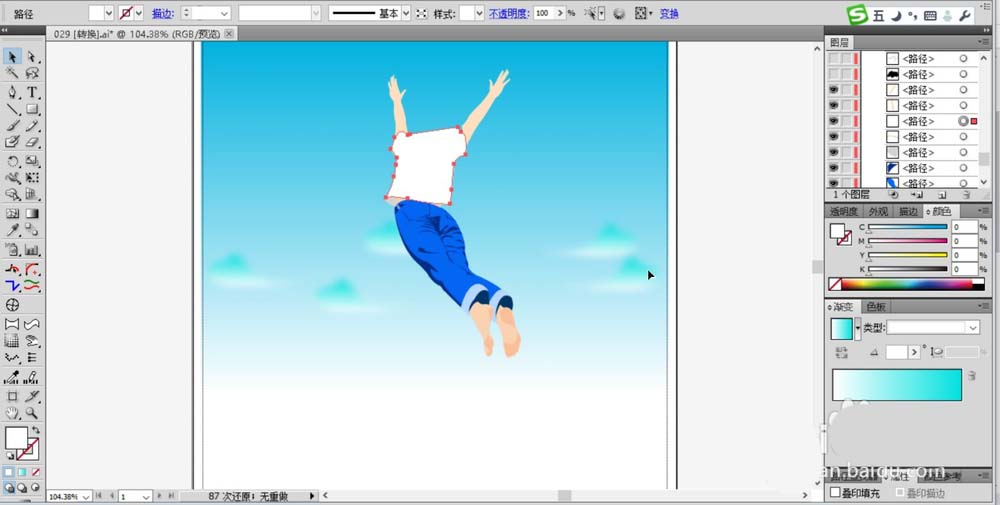
Task: Select the Perspective Grid tool
Action: [32, 194]
